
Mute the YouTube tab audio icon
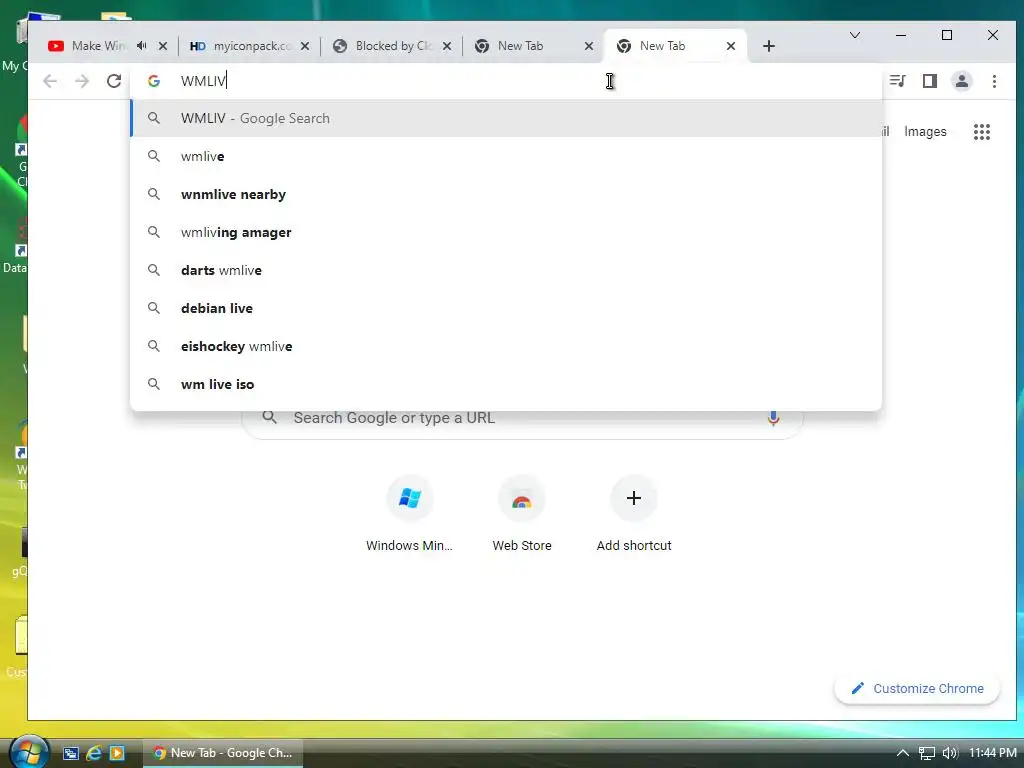tap(142, 46)
